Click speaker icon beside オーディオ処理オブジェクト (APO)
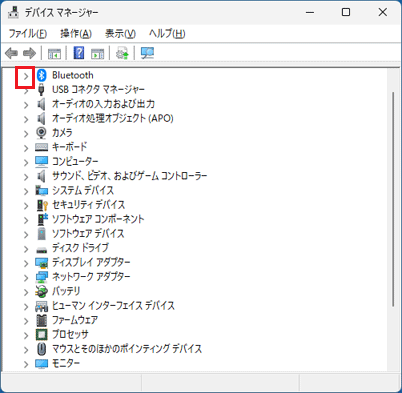The image size is (402, 393). click(41, 118)
